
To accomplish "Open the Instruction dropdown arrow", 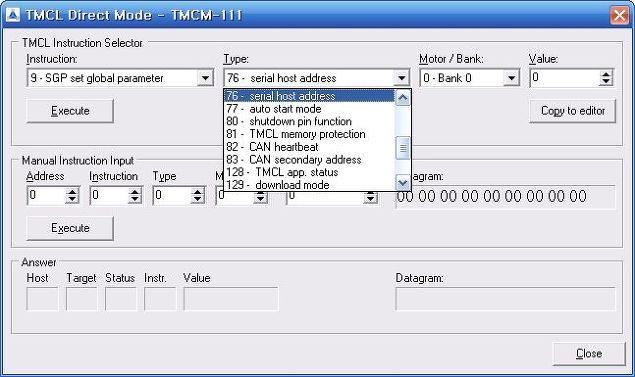I will click(205, 78).
